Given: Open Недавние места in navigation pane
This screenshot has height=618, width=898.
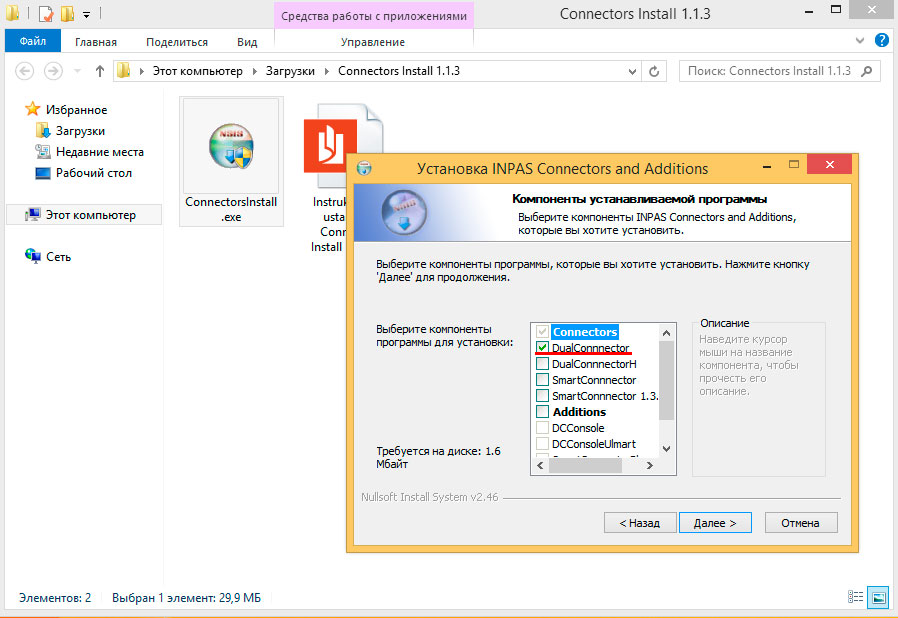Looking at the screenshot, I should pyautogui.click(x=100, y=152).
